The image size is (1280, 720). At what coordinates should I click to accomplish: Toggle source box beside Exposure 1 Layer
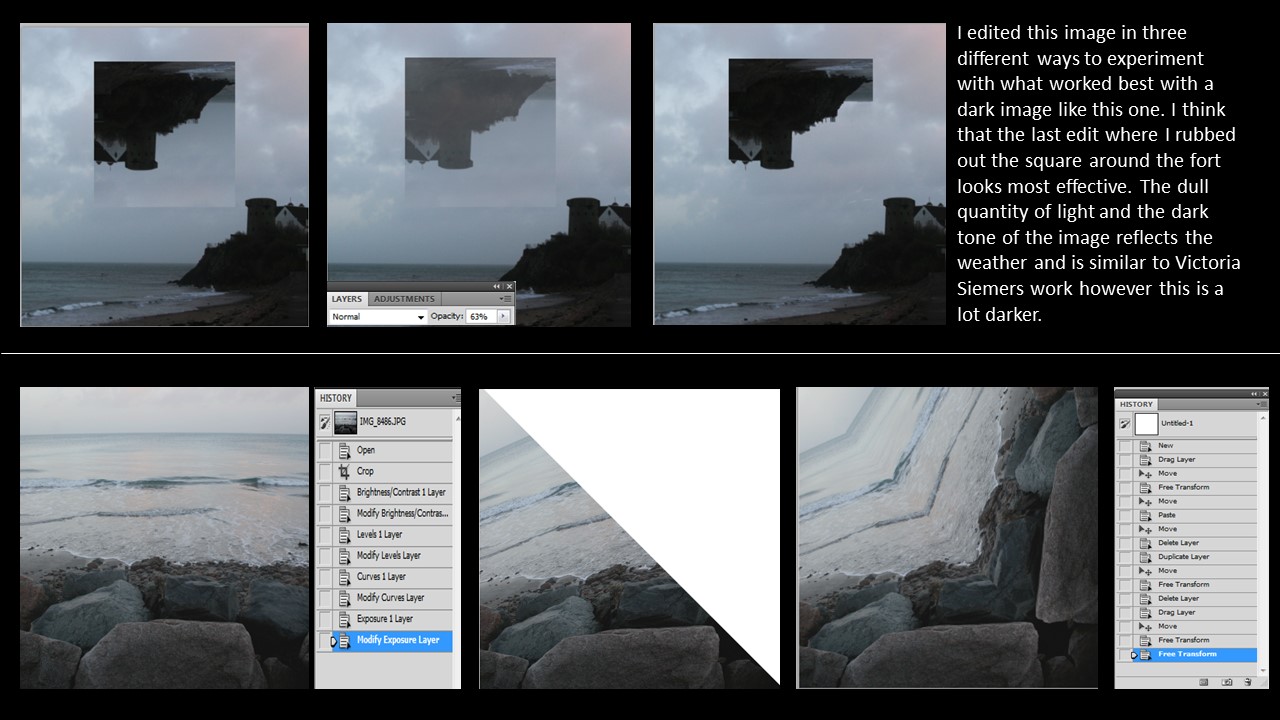point(325,618)
